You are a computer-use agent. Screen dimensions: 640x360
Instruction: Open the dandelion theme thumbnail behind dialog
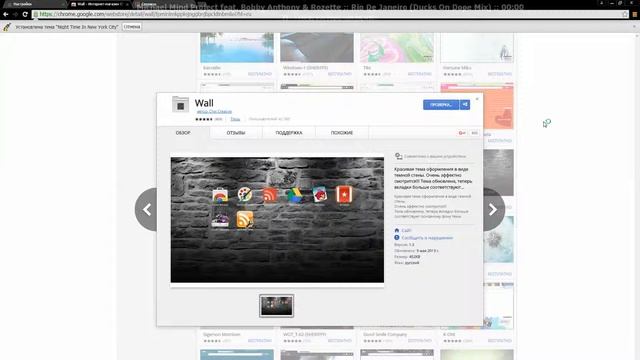point(498,240)
